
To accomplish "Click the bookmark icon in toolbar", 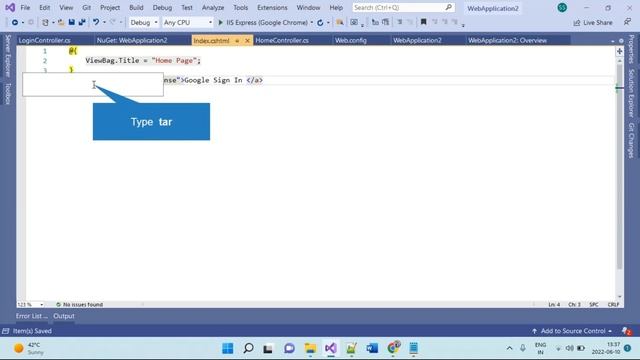I will tap(423, 22).
